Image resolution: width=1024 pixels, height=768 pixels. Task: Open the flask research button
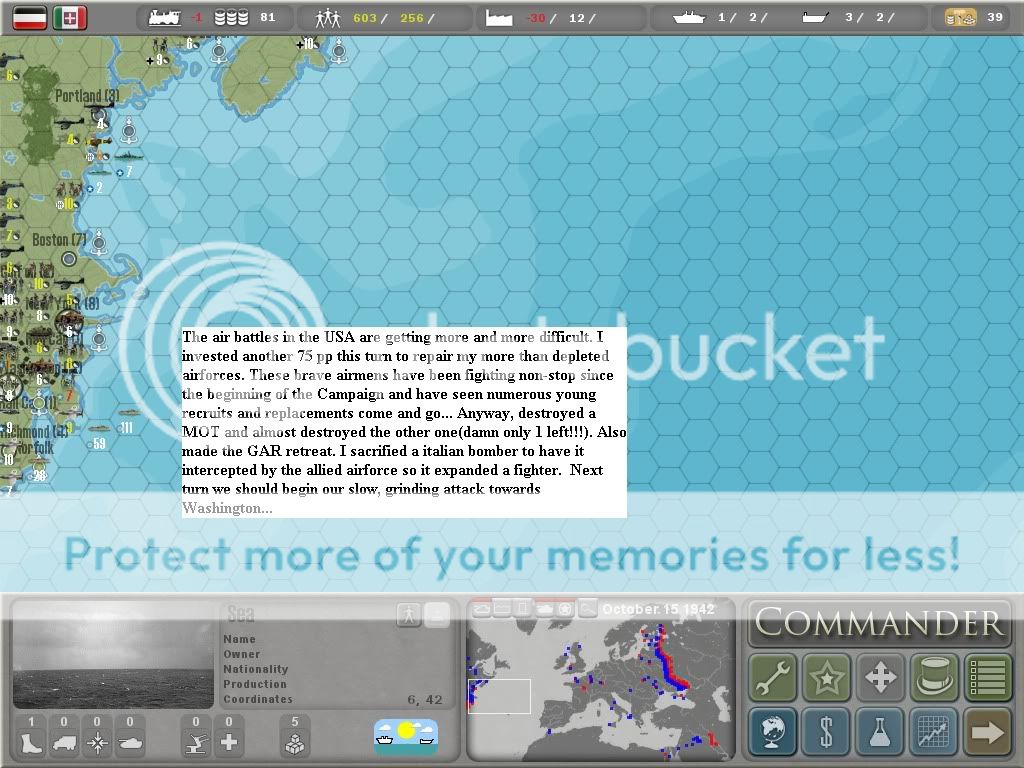click(880, 731)
